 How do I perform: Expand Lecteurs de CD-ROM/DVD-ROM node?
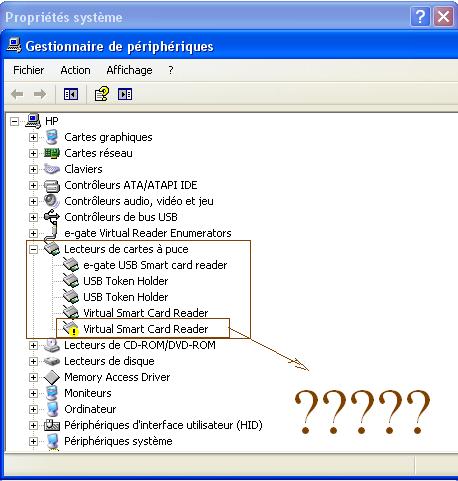tap(33, 345)
